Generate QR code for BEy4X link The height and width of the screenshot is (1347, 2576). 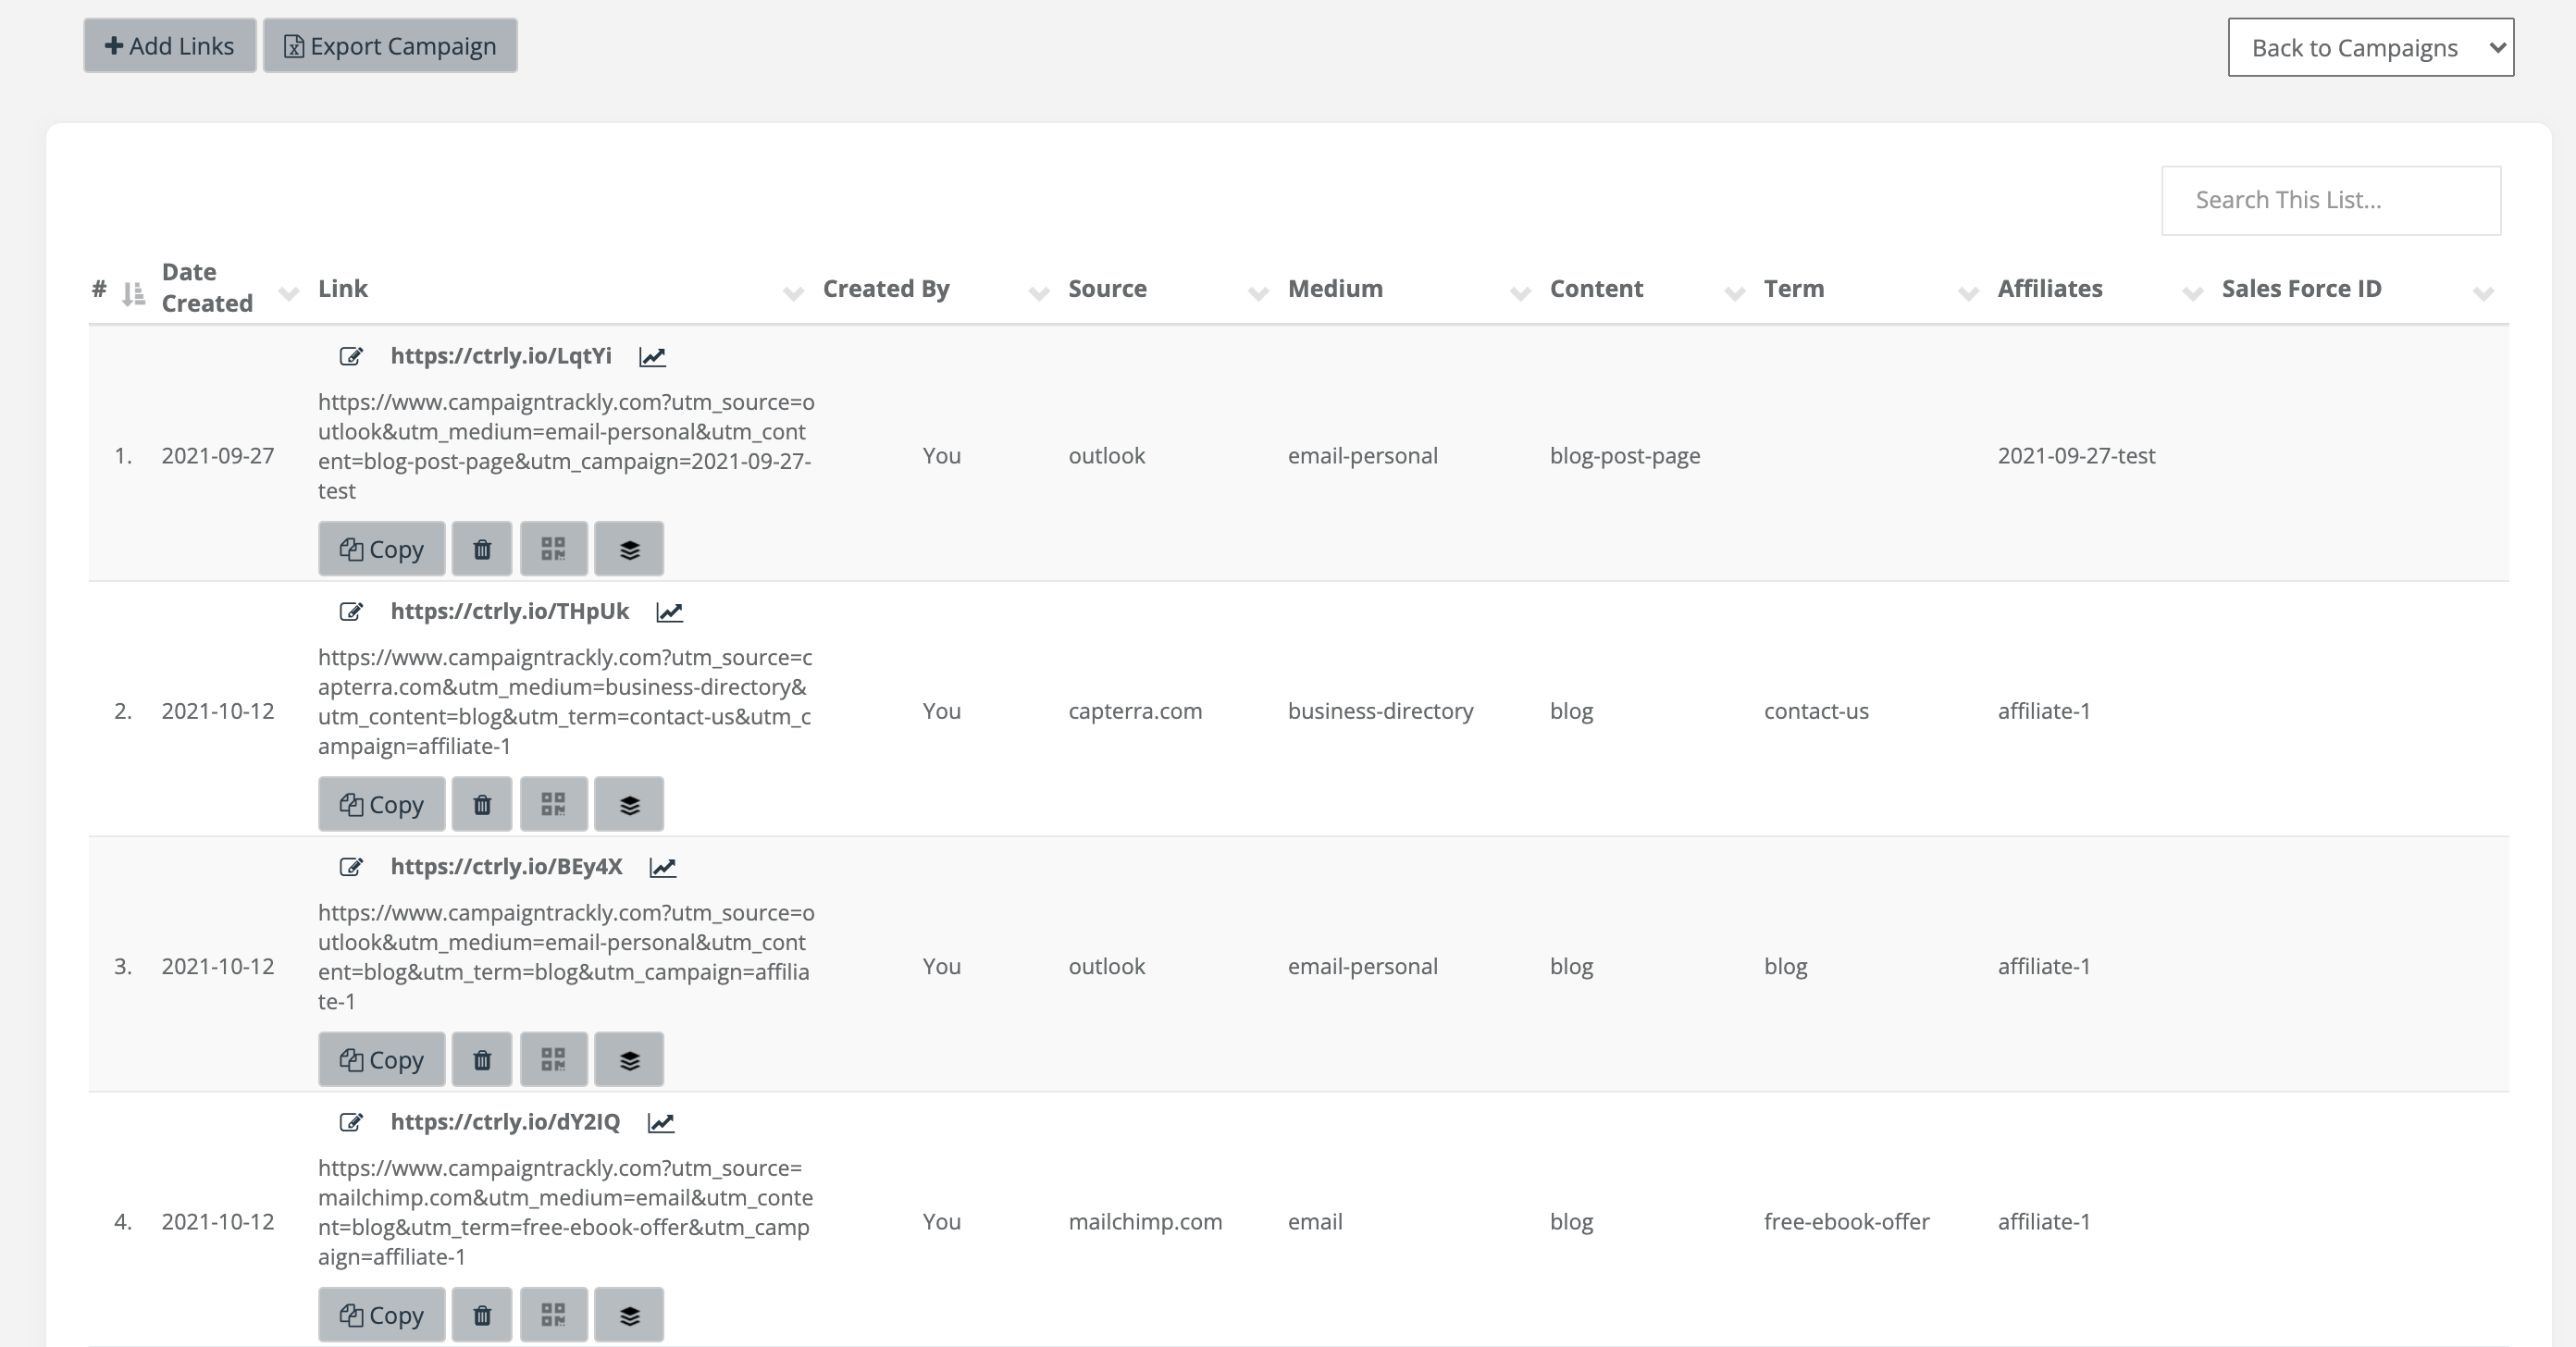[554, 1059]
